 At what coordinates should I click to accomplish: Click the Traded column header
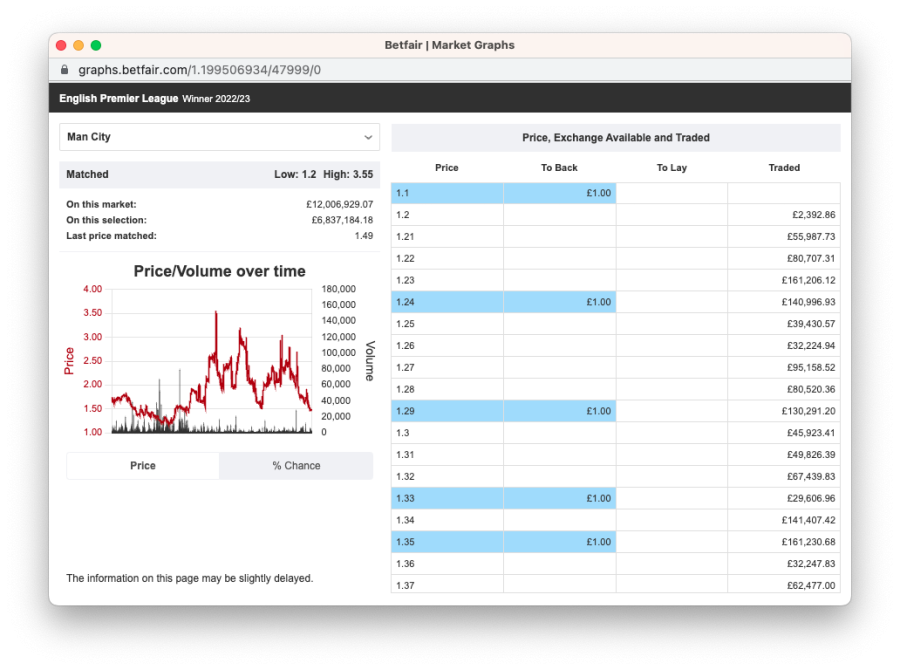[x=784, y=168]
